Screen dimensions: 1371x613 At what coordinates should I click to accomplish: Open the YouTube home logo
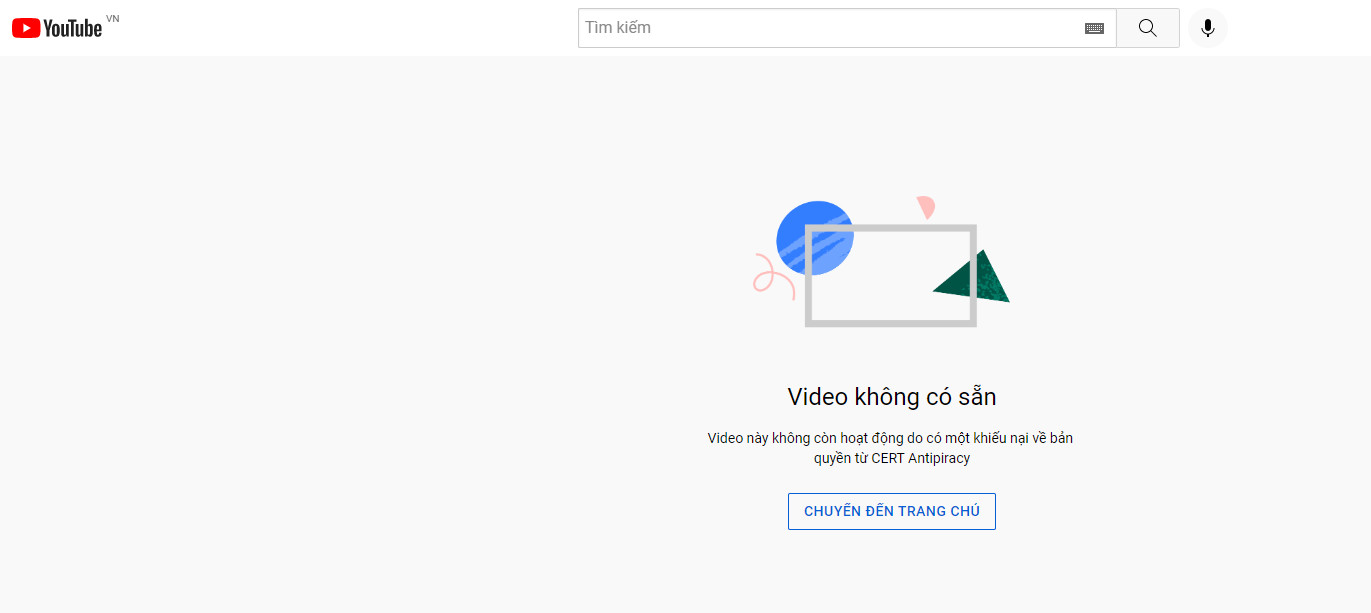57,28
